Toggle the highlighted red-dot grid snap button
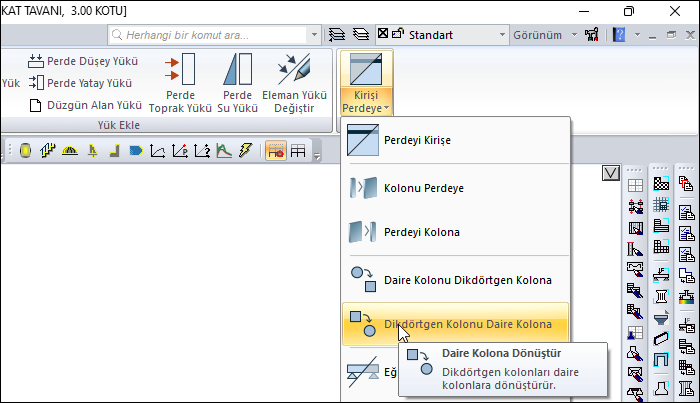Viewport: 700px width, 403px height. [274, 151]
